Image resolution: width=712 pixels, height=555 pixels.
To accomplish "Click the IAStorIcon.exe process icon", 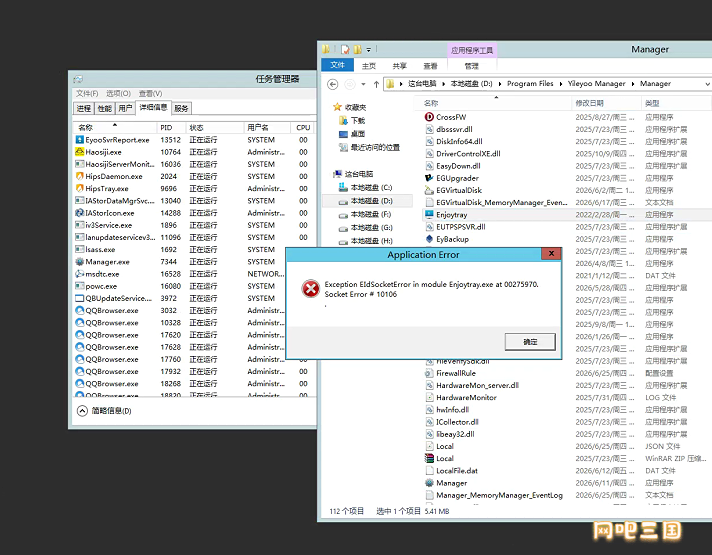I will point(79,213).
